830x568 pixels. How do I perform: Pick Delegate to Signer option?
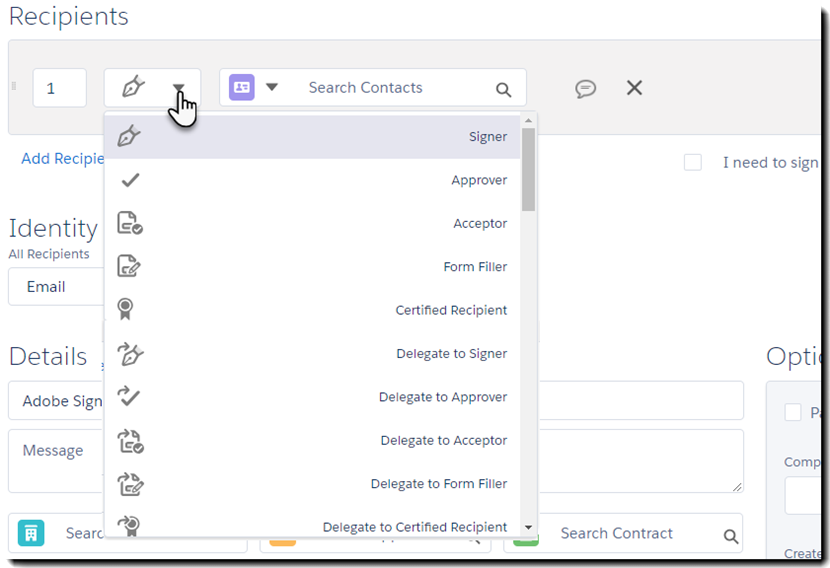pos(451,353)
